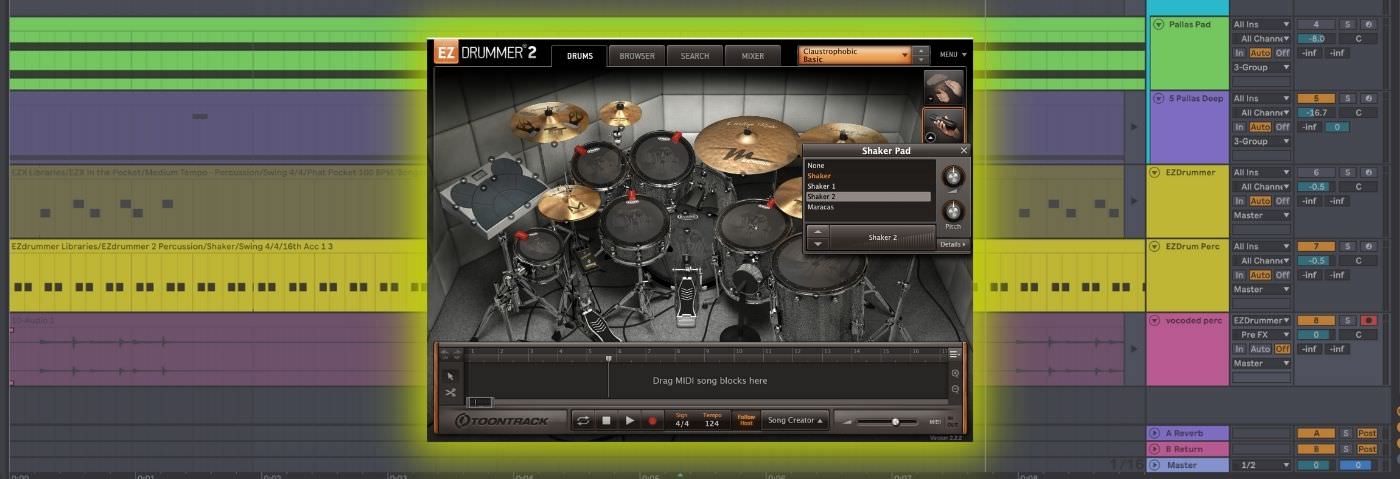The width and height of the screenshot is (1400, 479).
Task: Click the Details button in Shaker Pad
Action: pyautogui.click(x=953, y=244)
